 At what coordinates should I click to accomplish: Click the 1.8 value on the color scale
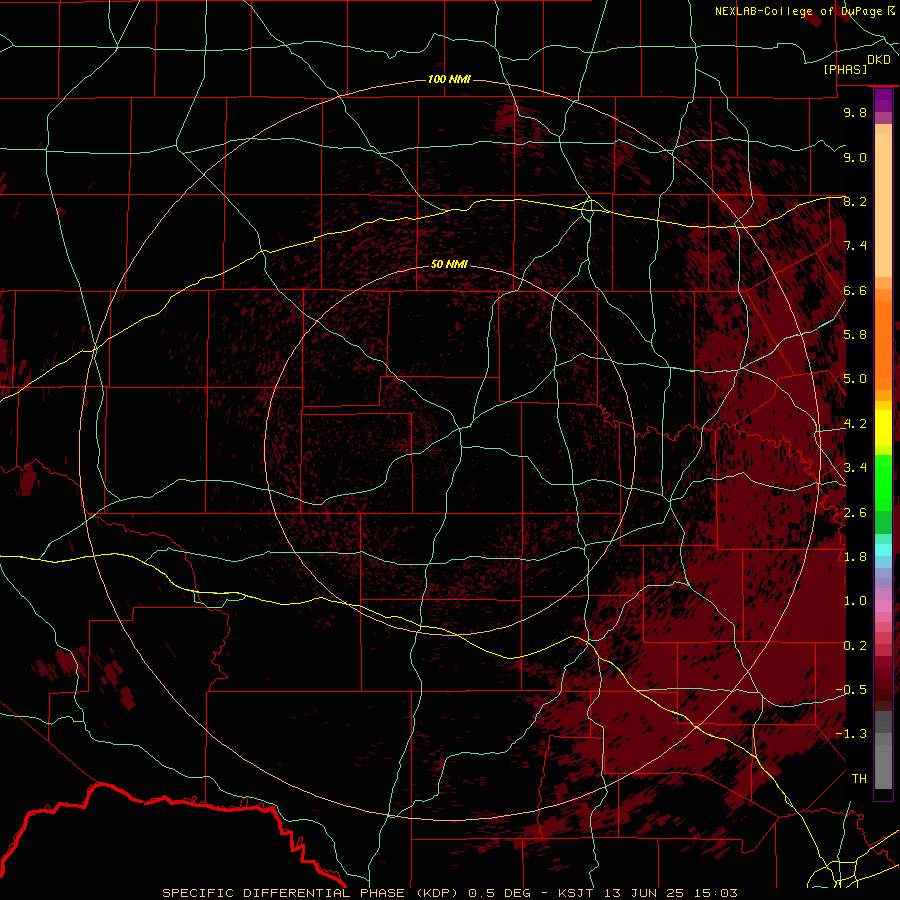click(x=855, y=557)
